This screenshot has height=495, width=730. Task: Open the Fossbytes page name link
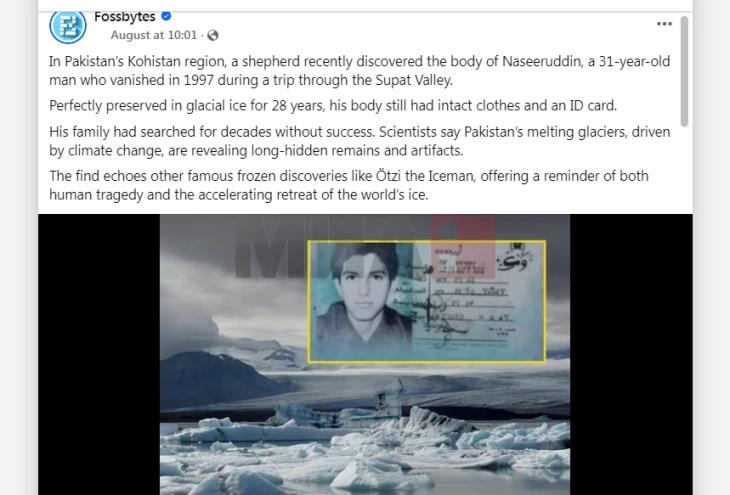click(125, 17)
